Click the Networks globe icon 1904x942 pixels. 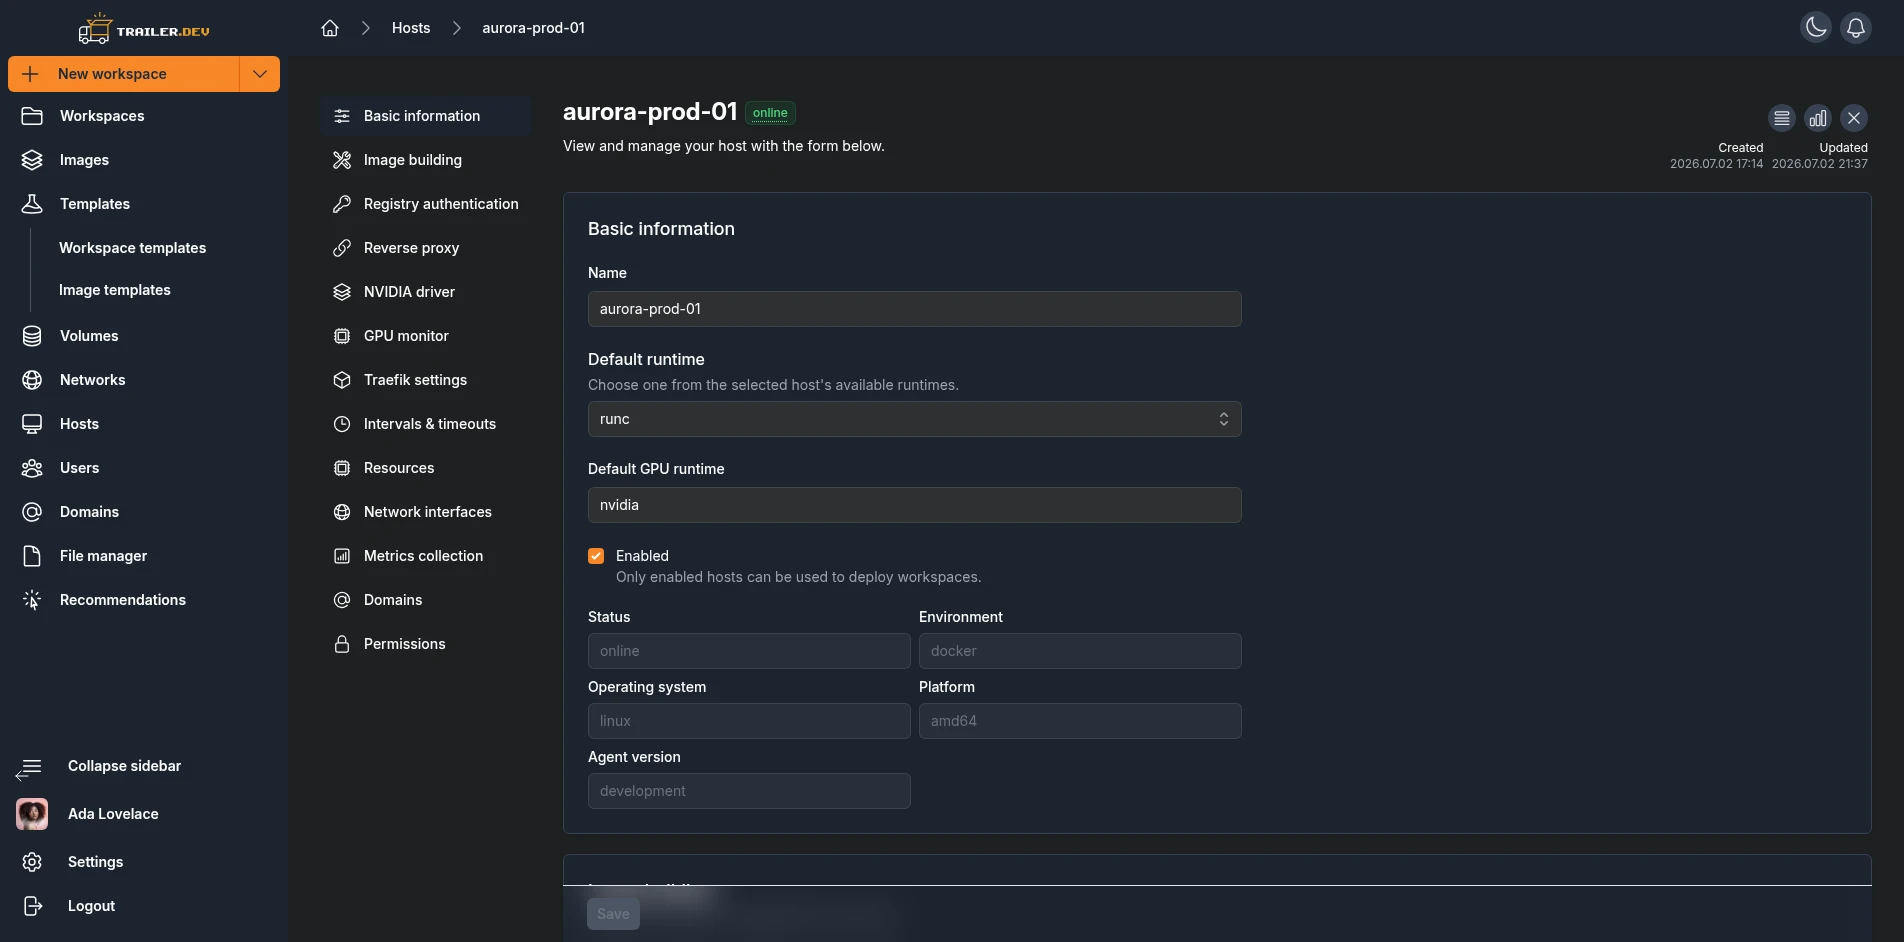(32, 380)
